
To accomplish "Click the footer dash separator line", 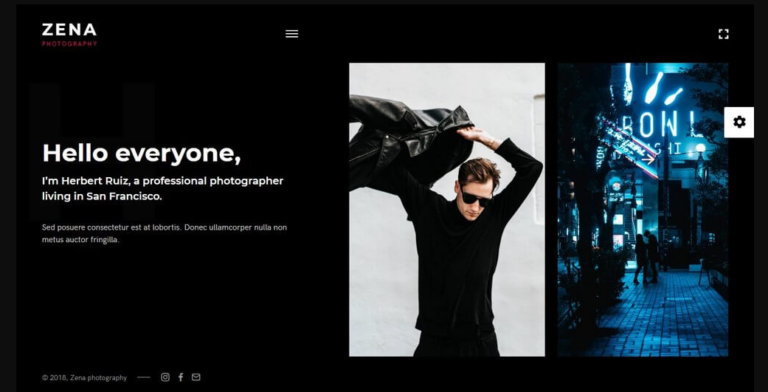I will pos(144,377).
